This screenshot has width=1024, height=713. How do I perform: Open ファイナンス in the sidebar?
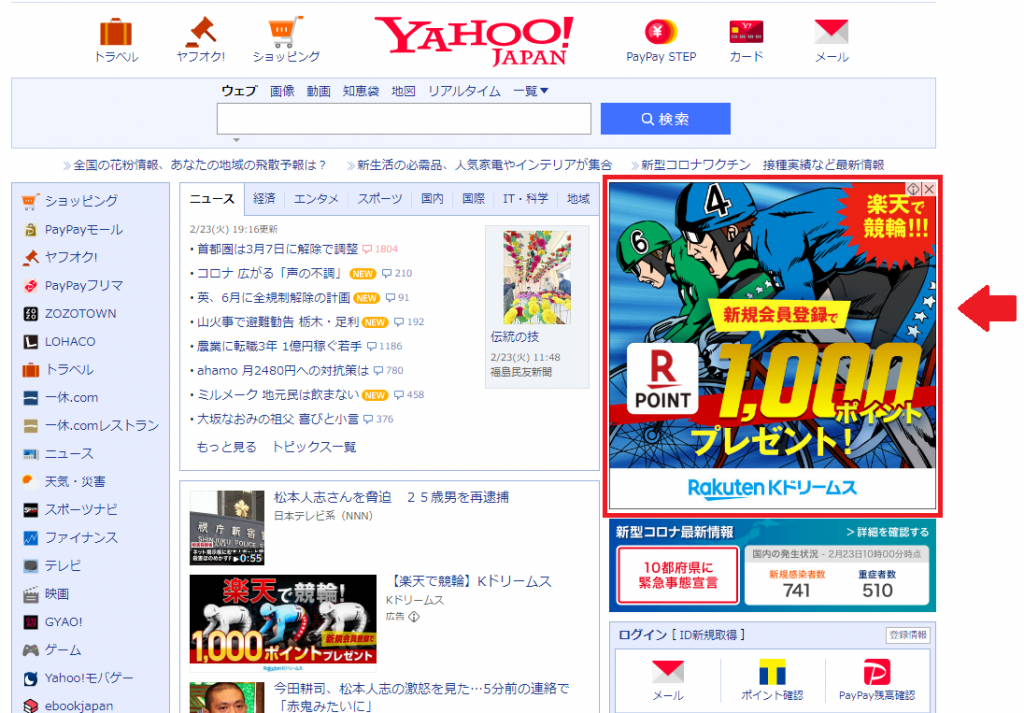(81, 538)
